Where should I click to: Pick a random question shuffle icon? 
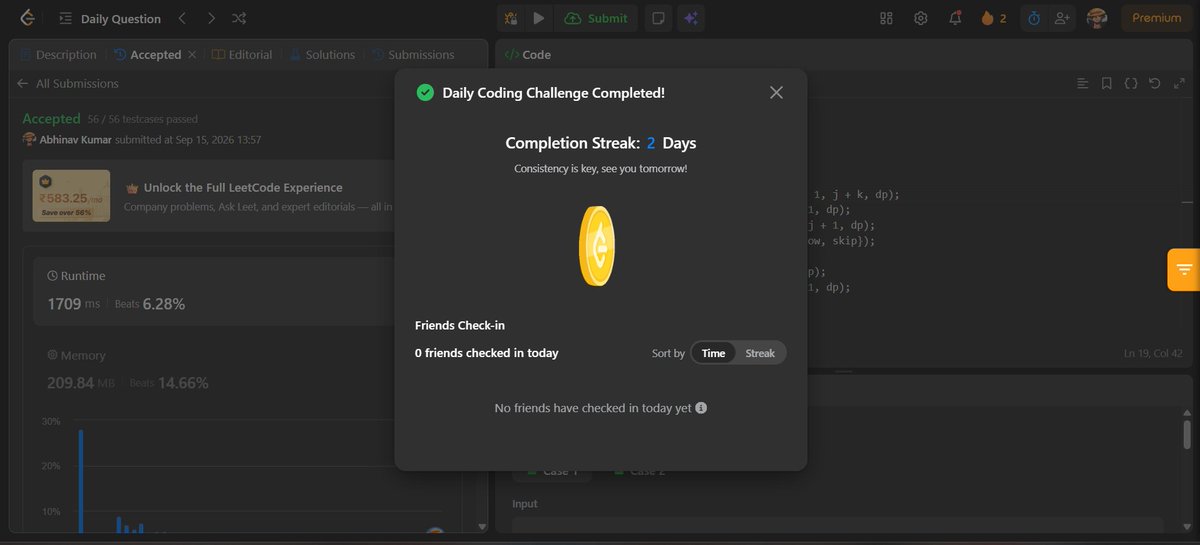click(x=239, y=18)
